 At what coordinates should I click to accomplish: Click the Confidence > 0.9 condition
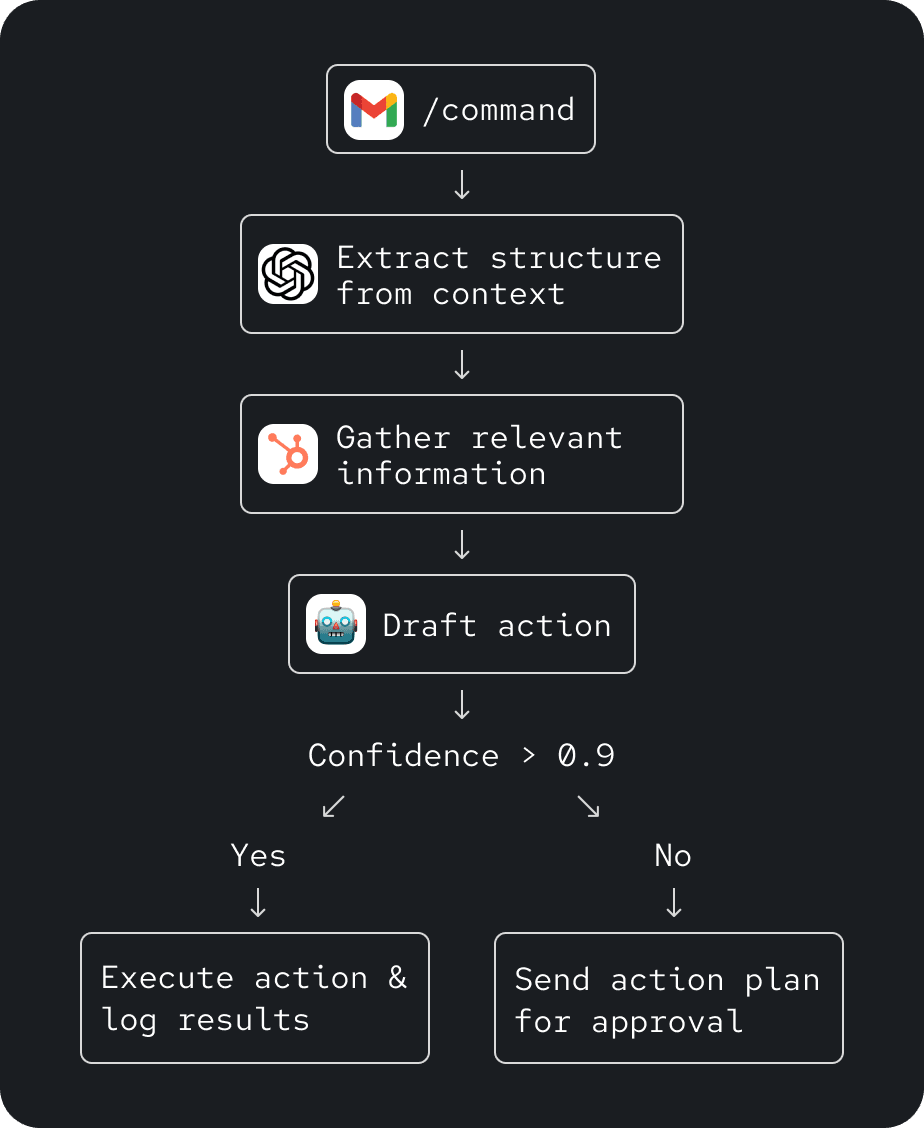tap(461, 755)
